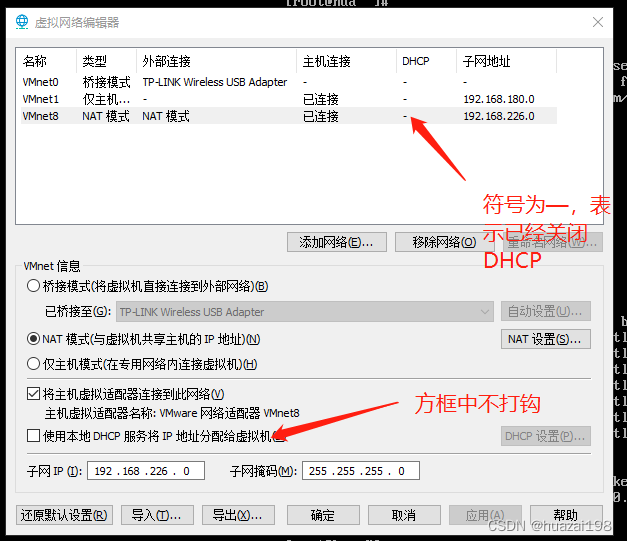627x541 pixels.
Task: Select the NAT 模式 radio button
Action: pos(33,339)
